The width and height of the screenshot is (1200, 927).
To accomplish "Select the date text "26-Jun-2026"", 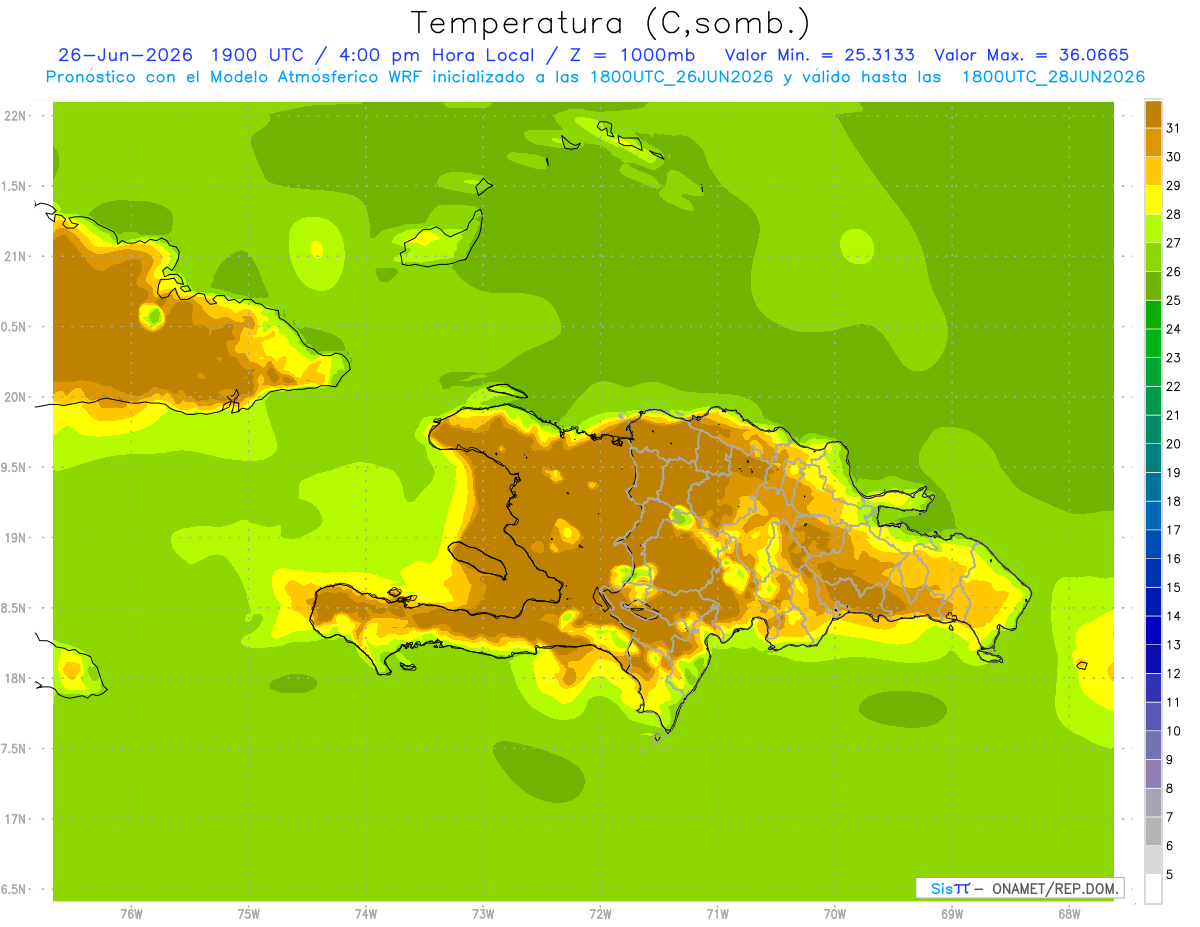I will tap(125, 55).
